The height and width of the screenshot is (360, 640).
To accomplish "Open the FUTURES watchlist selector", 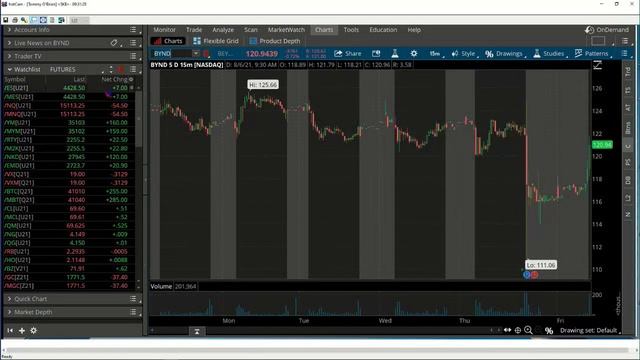I will (63, 69).
